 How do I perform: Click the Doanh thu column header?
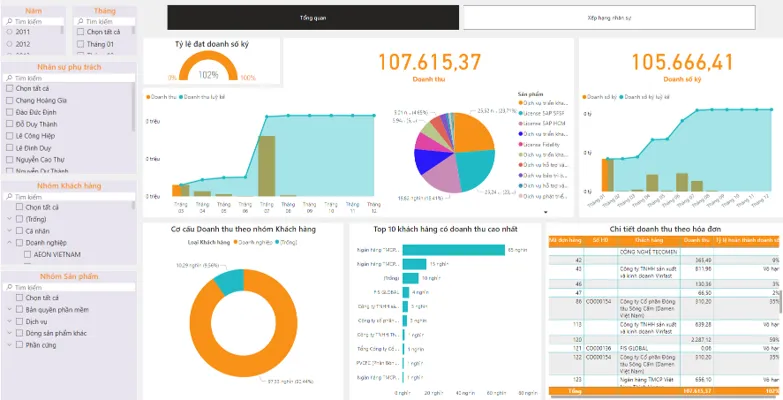point(697,241)
